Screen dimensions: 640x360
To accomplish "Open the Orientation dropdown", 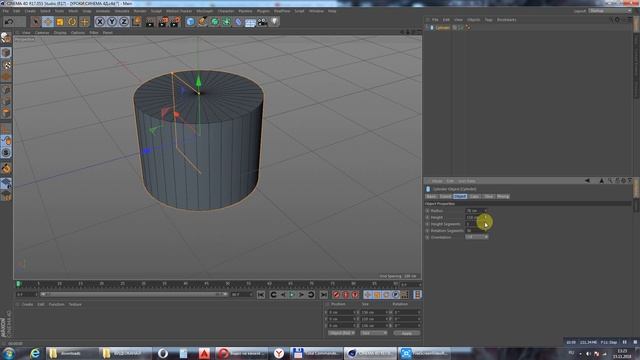I will pos(476,237).
